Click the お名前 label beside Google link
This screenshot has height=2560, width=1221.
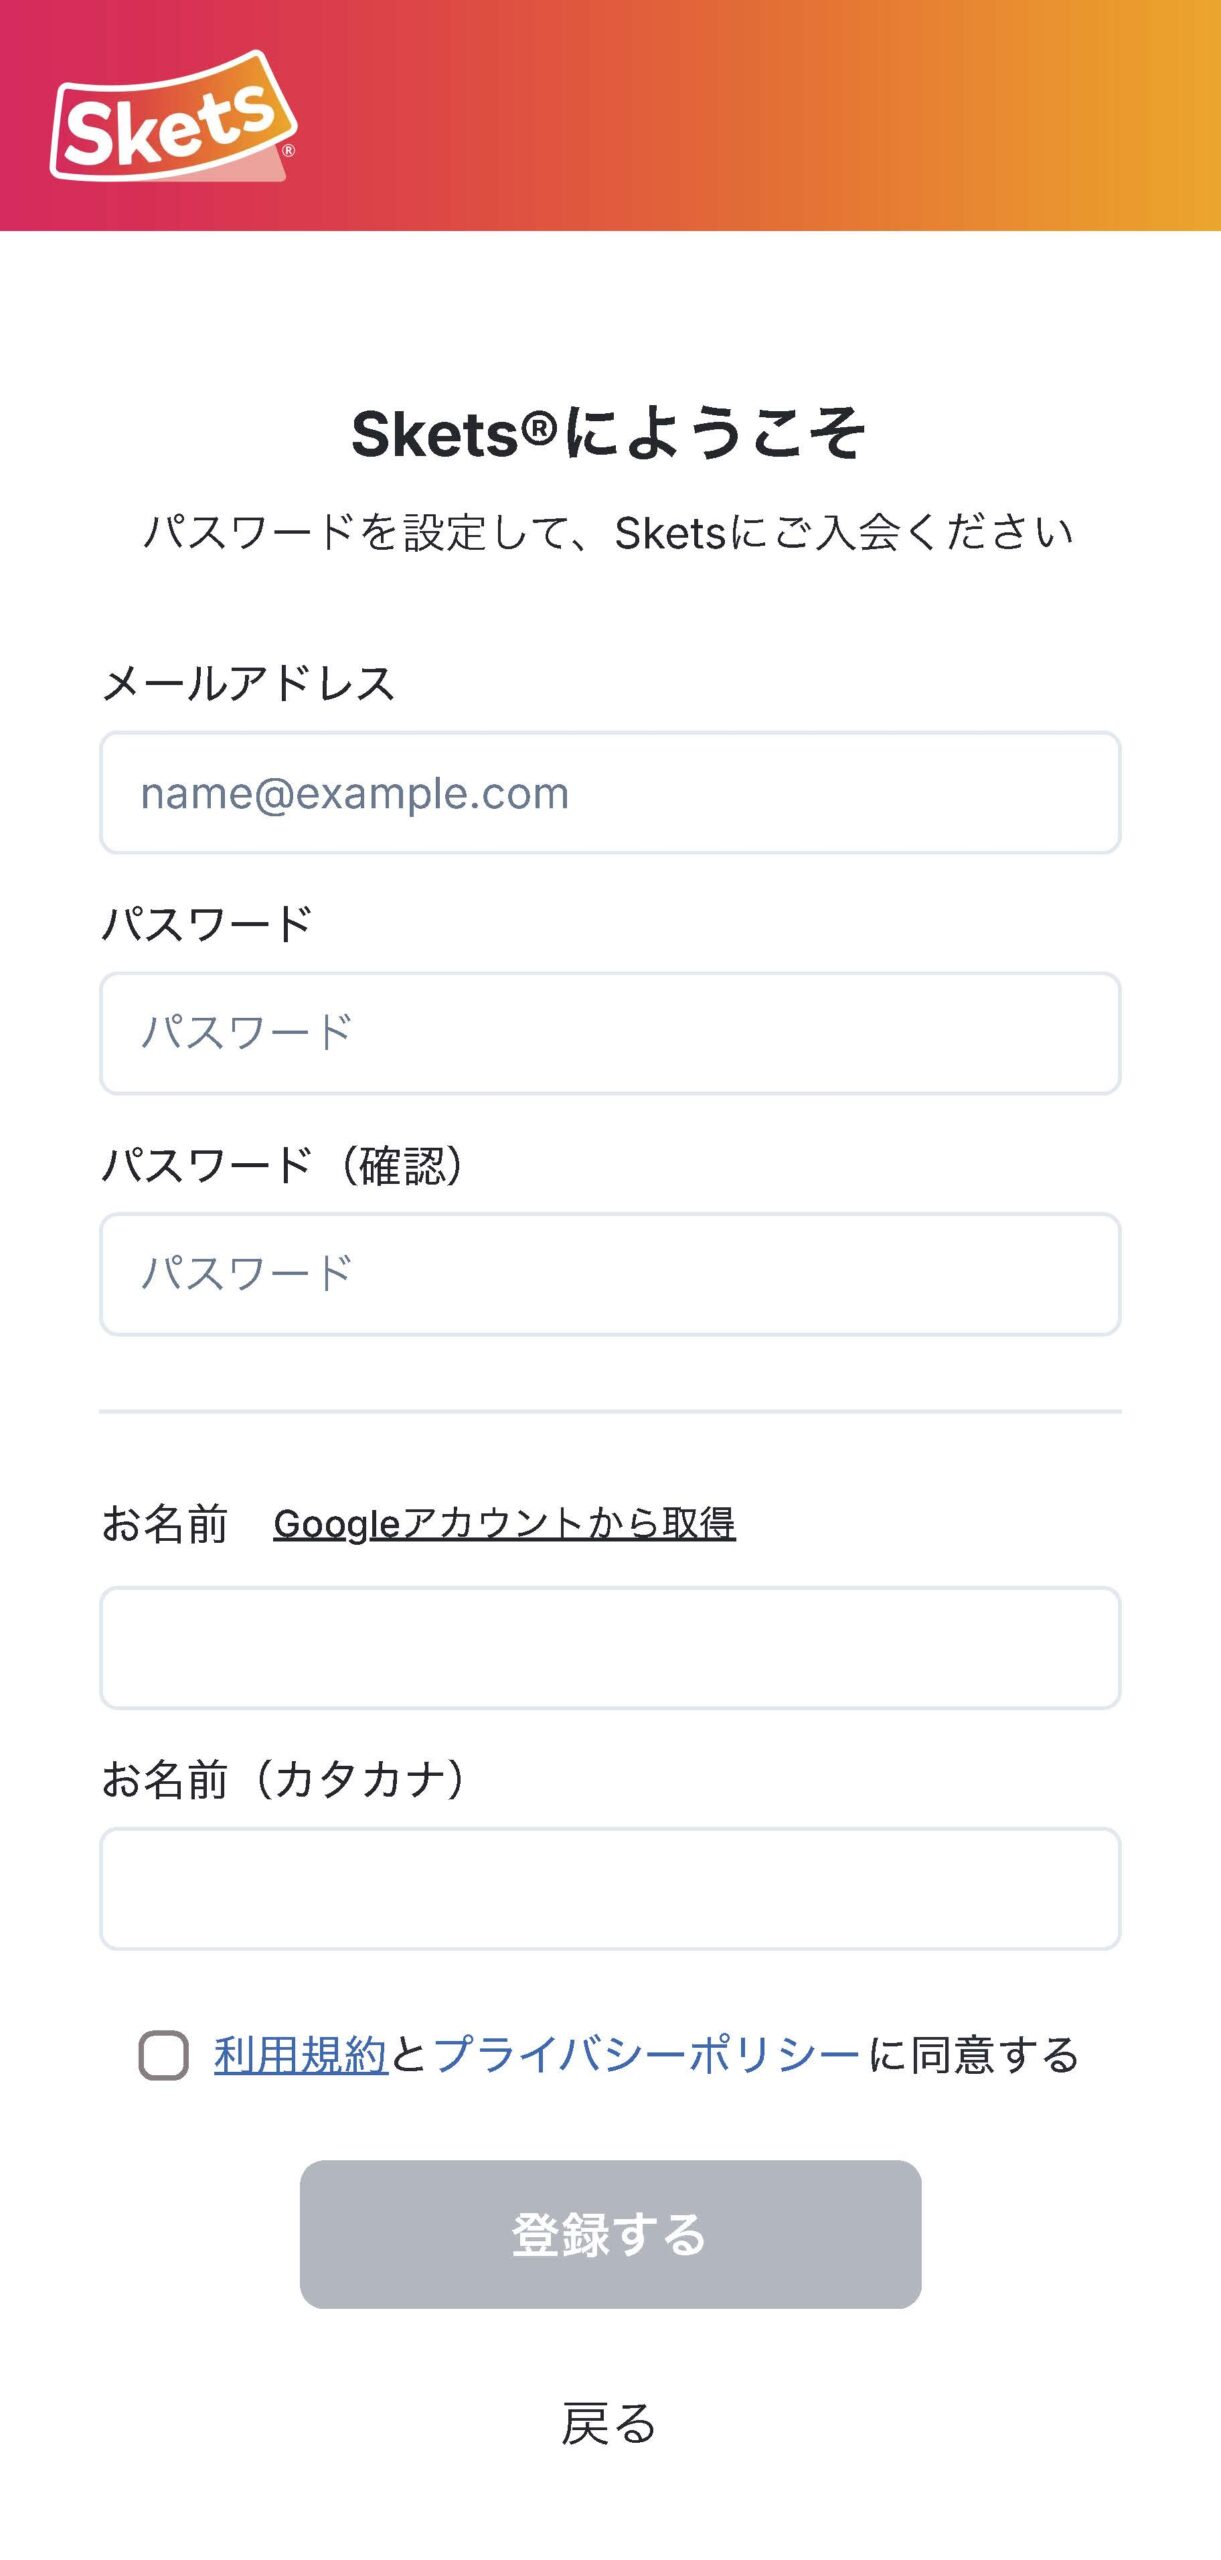pos(165,1524)
